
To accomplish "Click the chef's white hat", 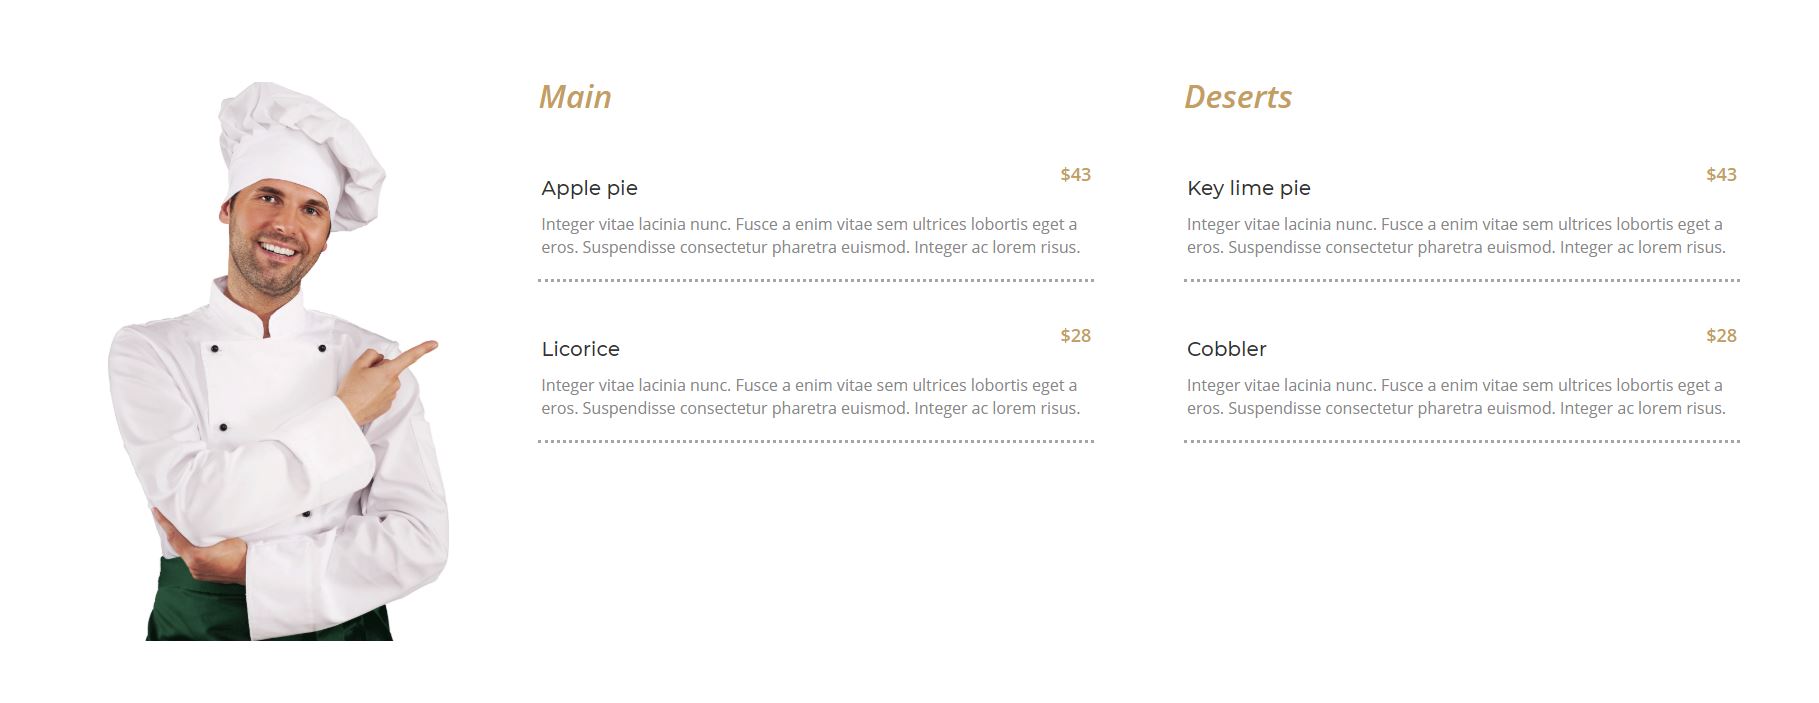I will click(295, 140).
